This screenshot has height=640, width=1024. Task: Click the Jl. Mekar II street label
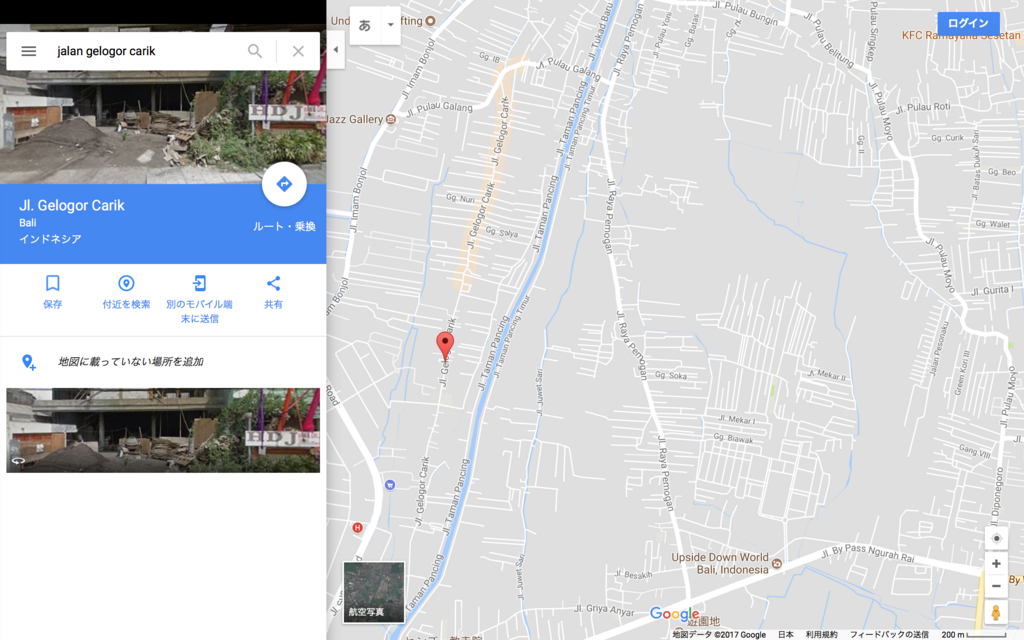(x=826, y=375)
